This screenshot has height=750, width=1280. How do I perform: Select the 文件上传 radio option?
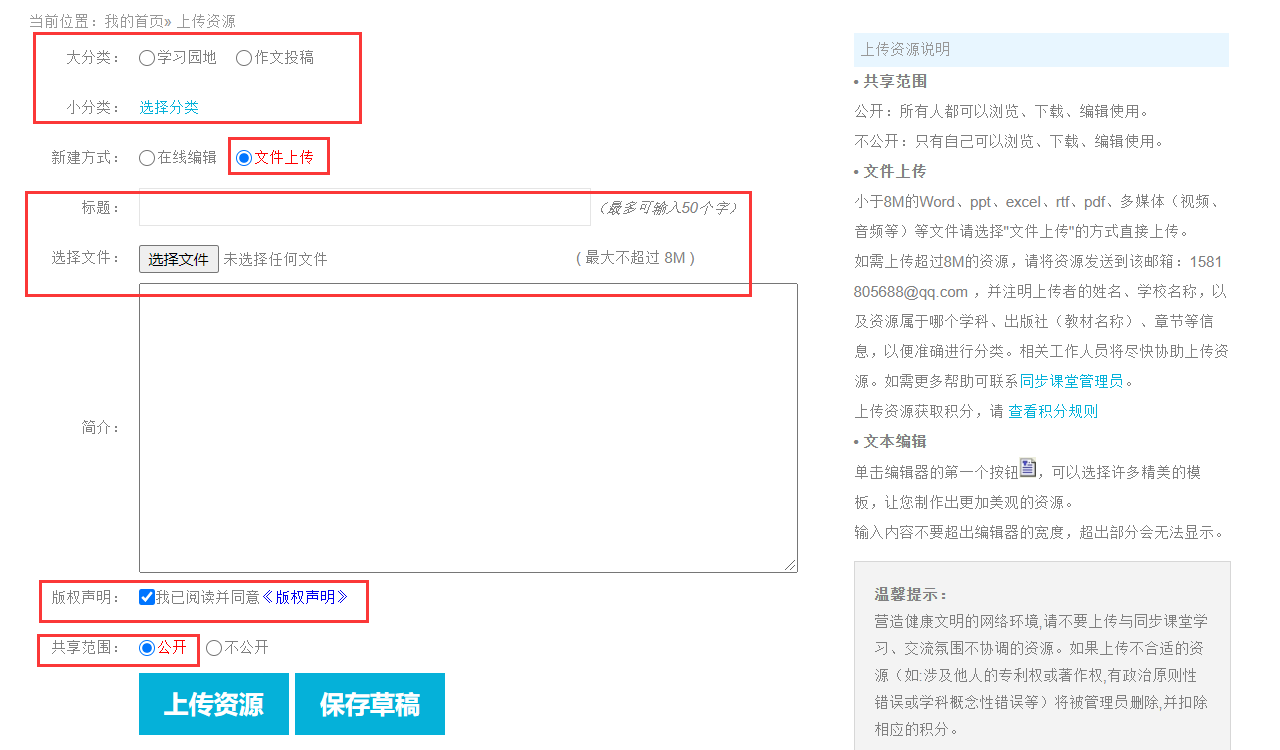click(244, 158)
